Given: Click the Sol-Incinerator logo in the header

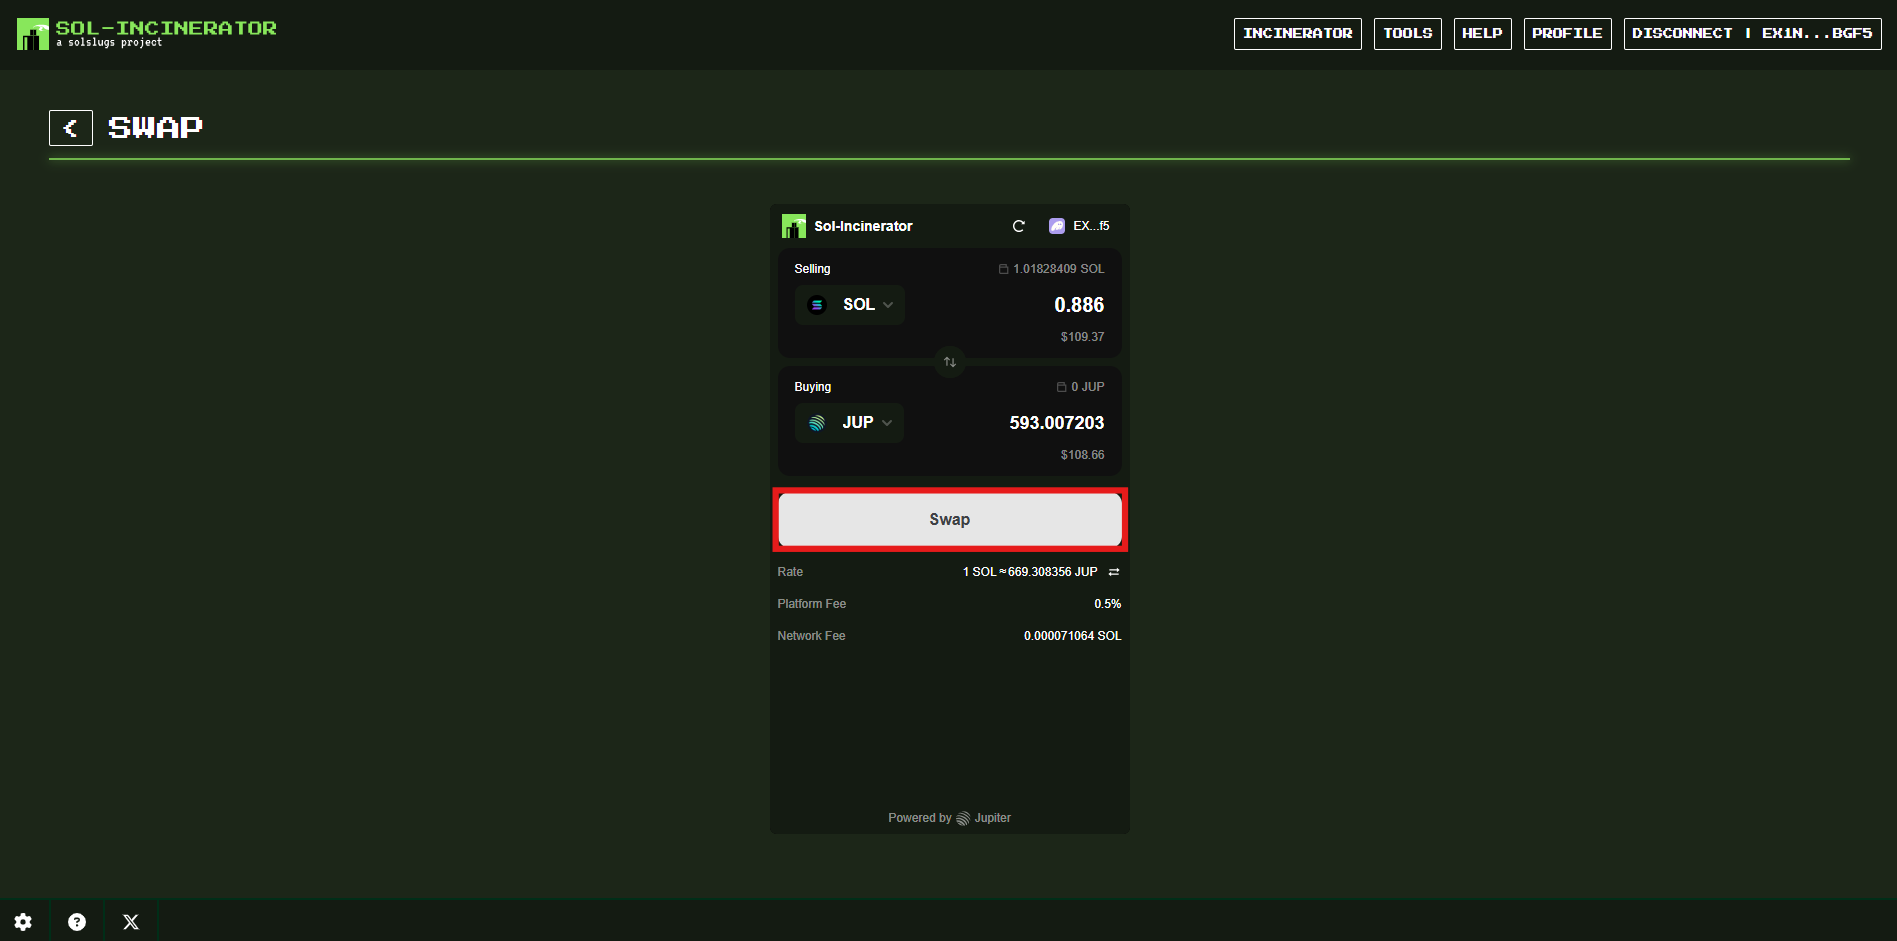Looking at the screenshot, I should point(147,33).
